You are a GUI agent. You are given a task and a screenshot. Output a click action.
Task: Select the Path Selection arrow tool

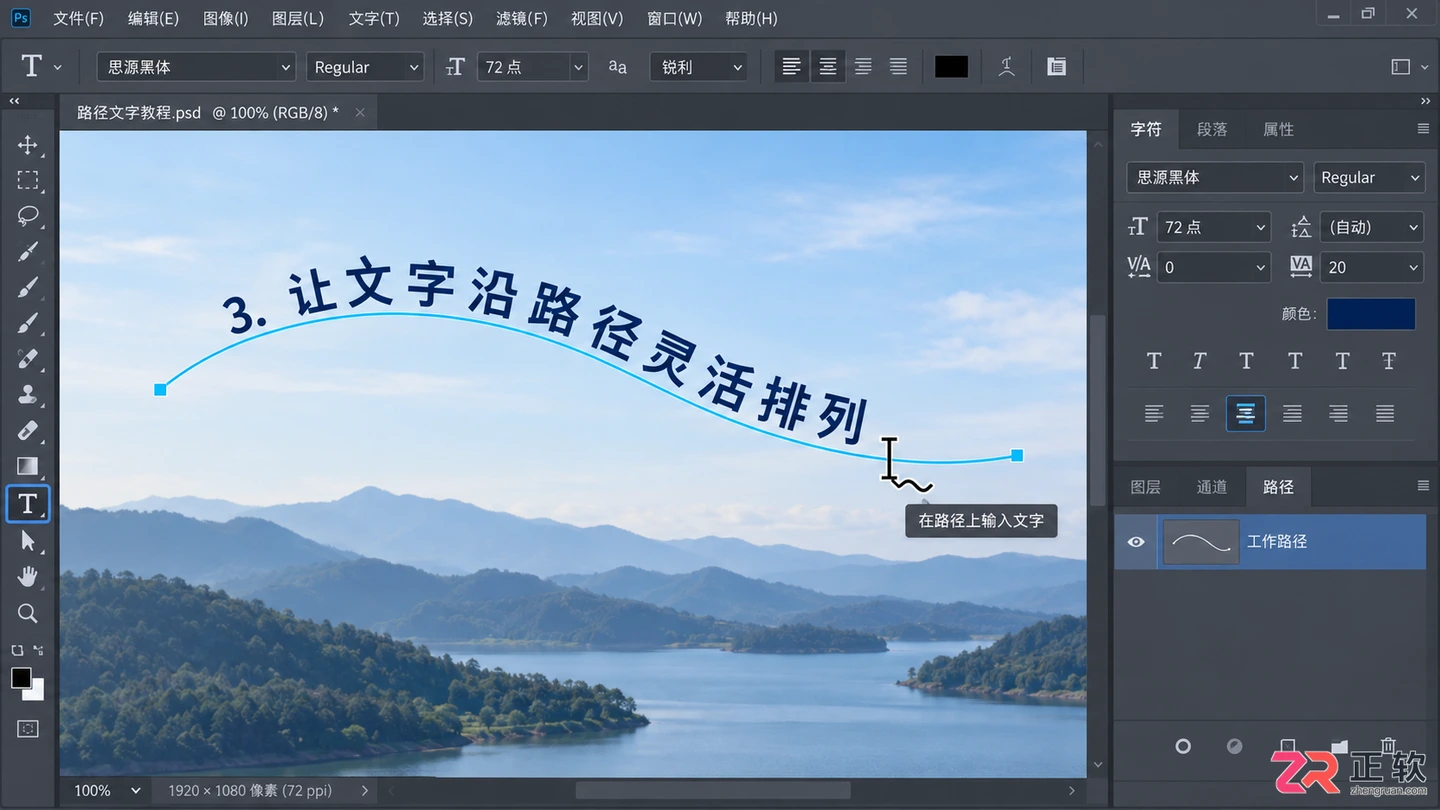(28, 541)
